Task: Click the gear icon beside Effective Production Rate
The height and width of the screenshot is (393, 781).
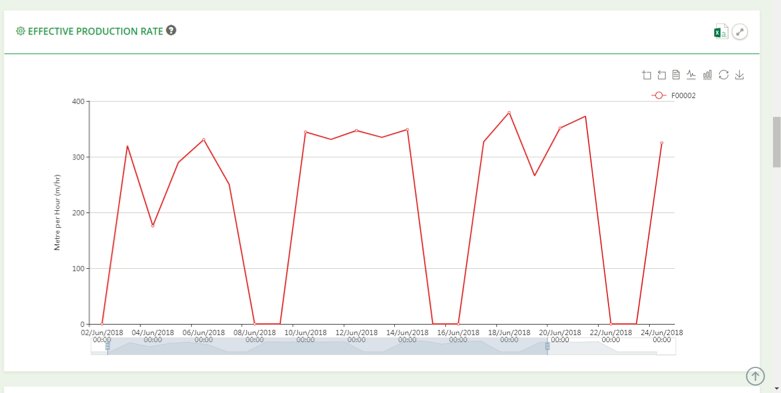Action: click(x=20, y=31)
